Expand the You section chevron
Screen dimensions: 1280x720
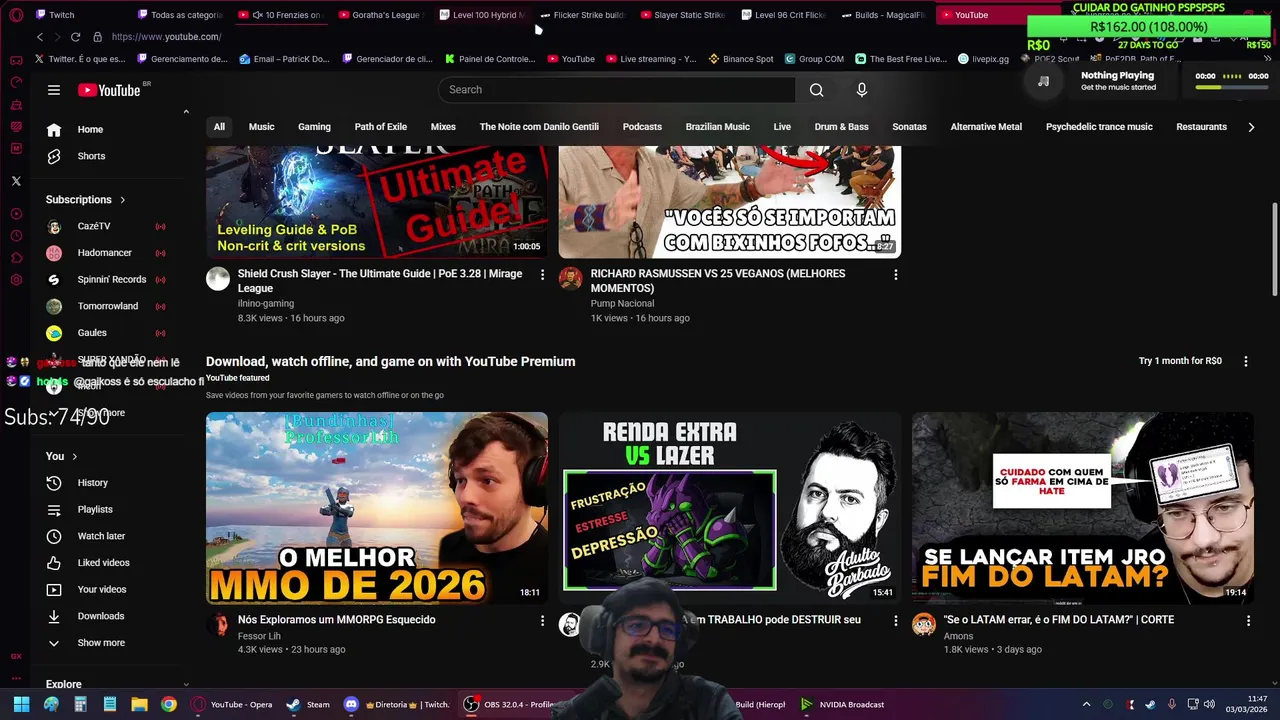pyautogui.click(x=74, y=457)
